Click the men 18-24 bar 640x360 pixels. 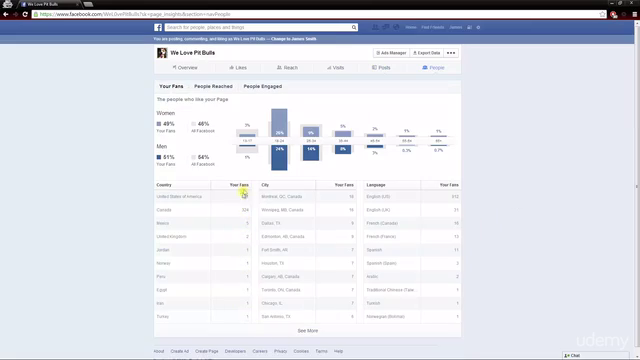[279, 157]
